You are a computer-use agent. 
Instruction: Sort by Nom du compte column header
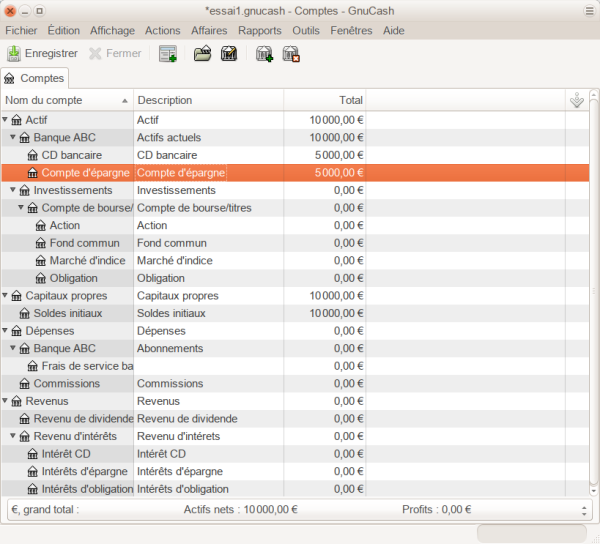tap(60, 100)
